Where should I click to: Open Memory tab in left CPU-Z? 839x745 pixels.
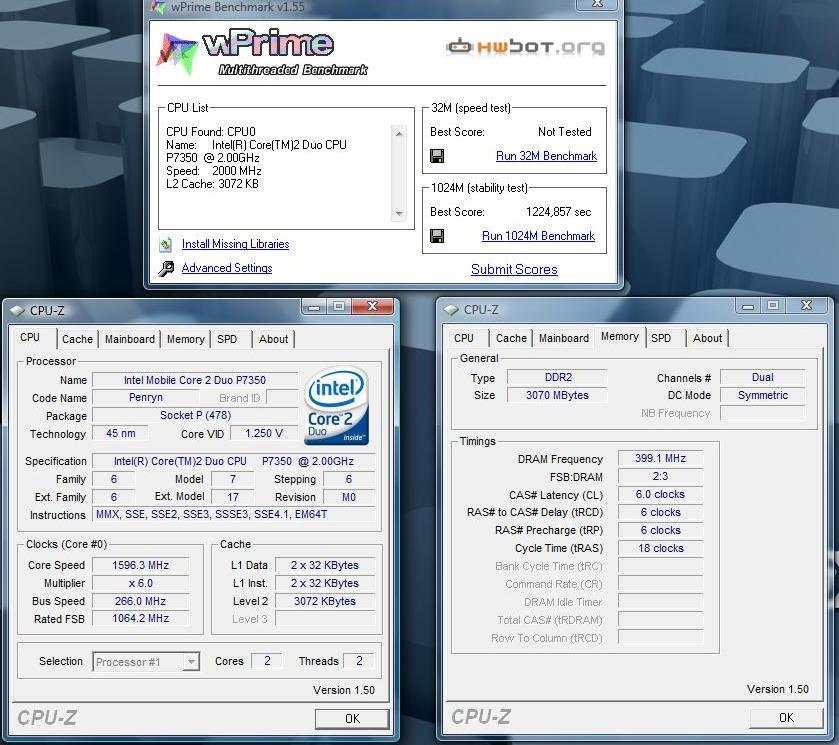[x=186, y=339]
